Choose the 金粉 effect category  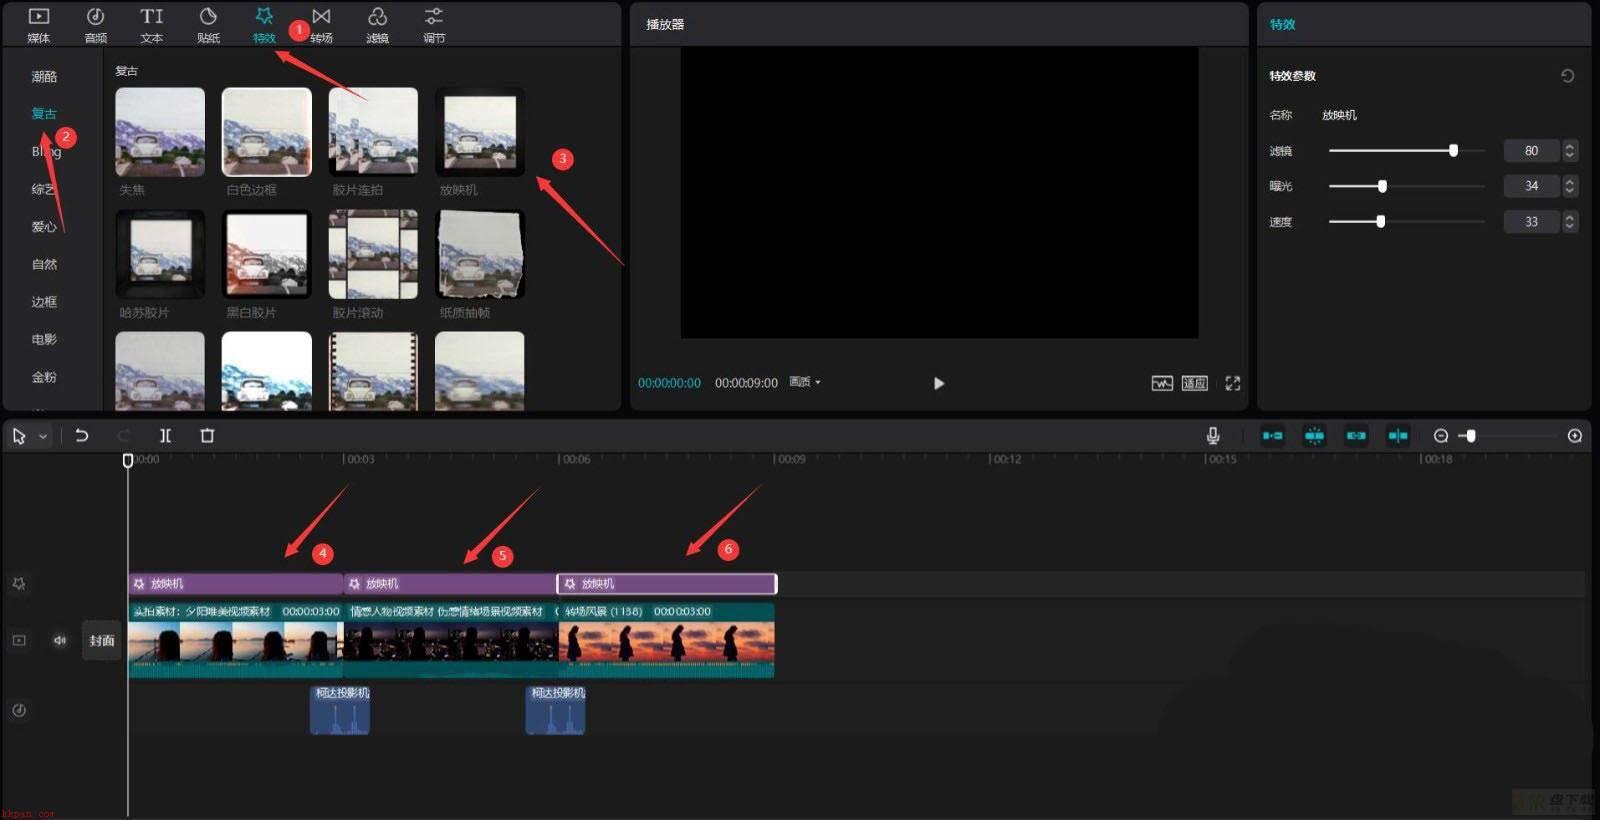pyautogui.click(x=44, y=377)
